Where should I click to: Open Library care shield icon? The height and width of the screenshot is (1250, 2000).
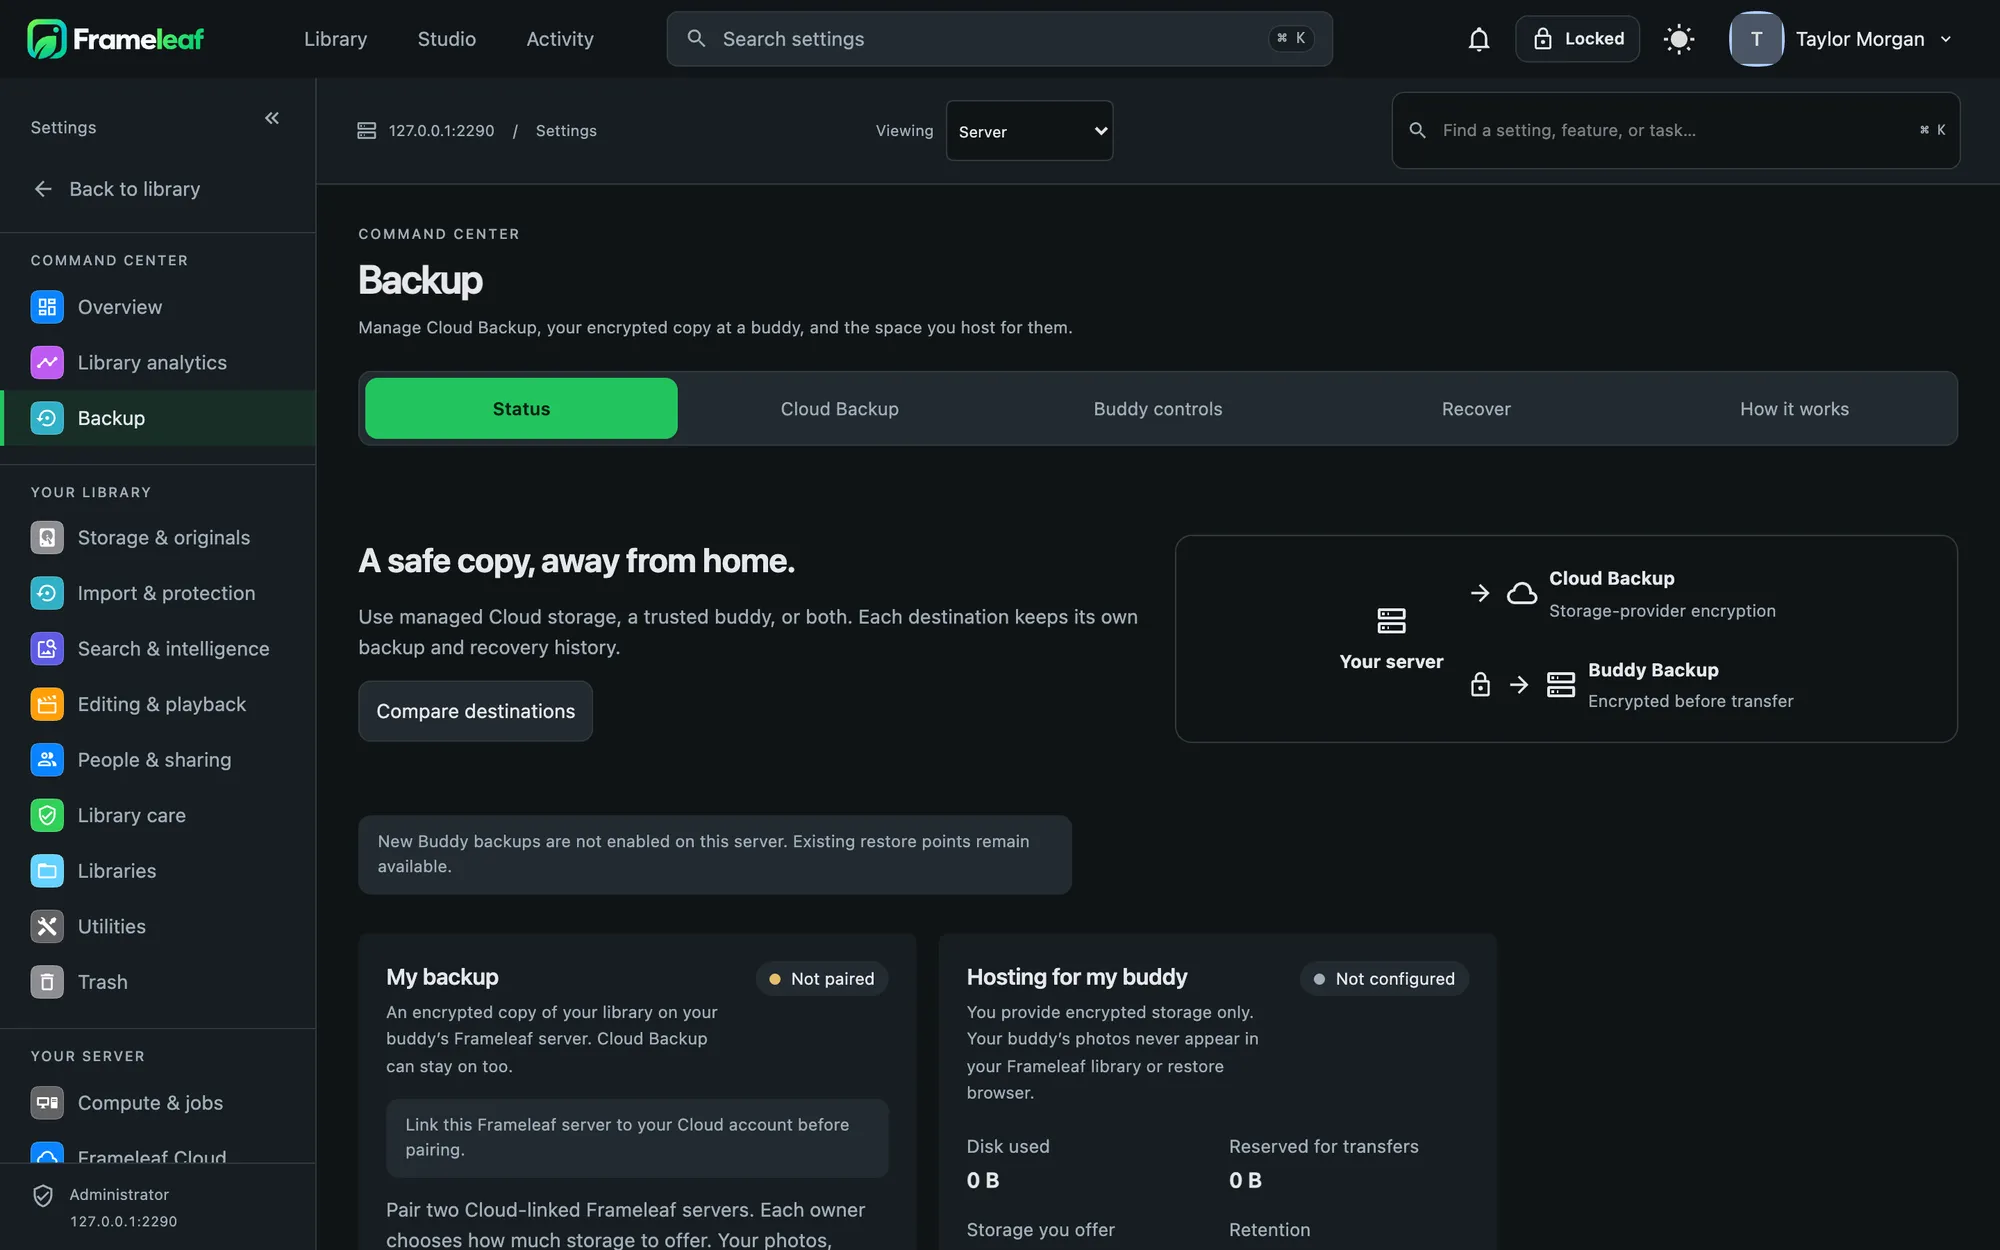pos(47,815)
